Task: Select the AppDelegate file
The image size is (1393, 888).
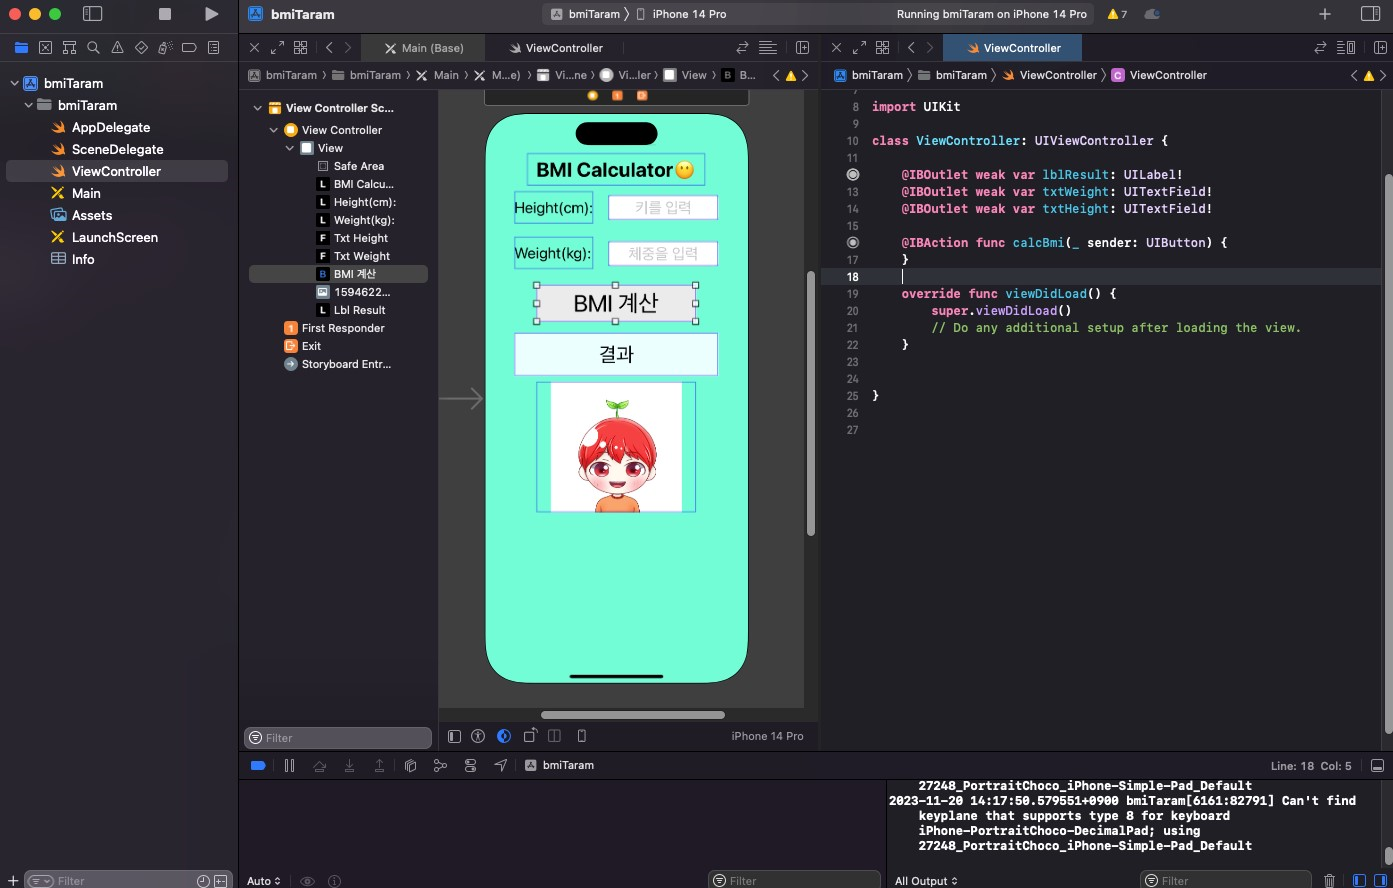Action: pos(111,127)
